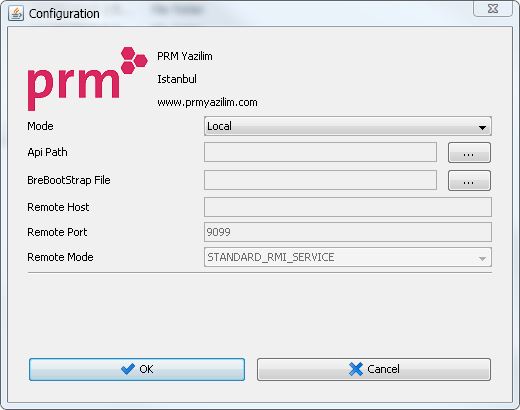Click the Remote Host input field

(x=348, y=207)
